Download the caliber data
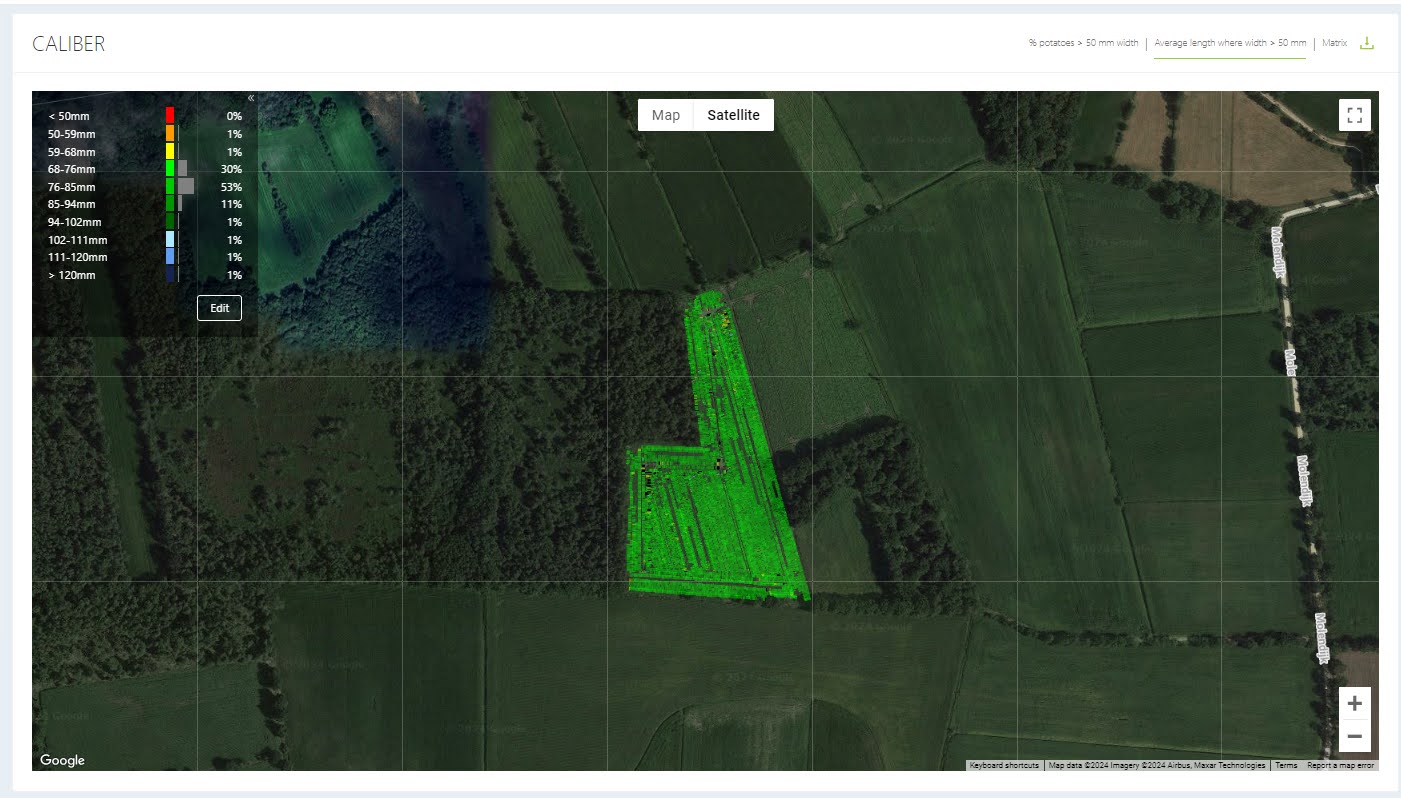1401x798 pixels. pos(1368,44)
